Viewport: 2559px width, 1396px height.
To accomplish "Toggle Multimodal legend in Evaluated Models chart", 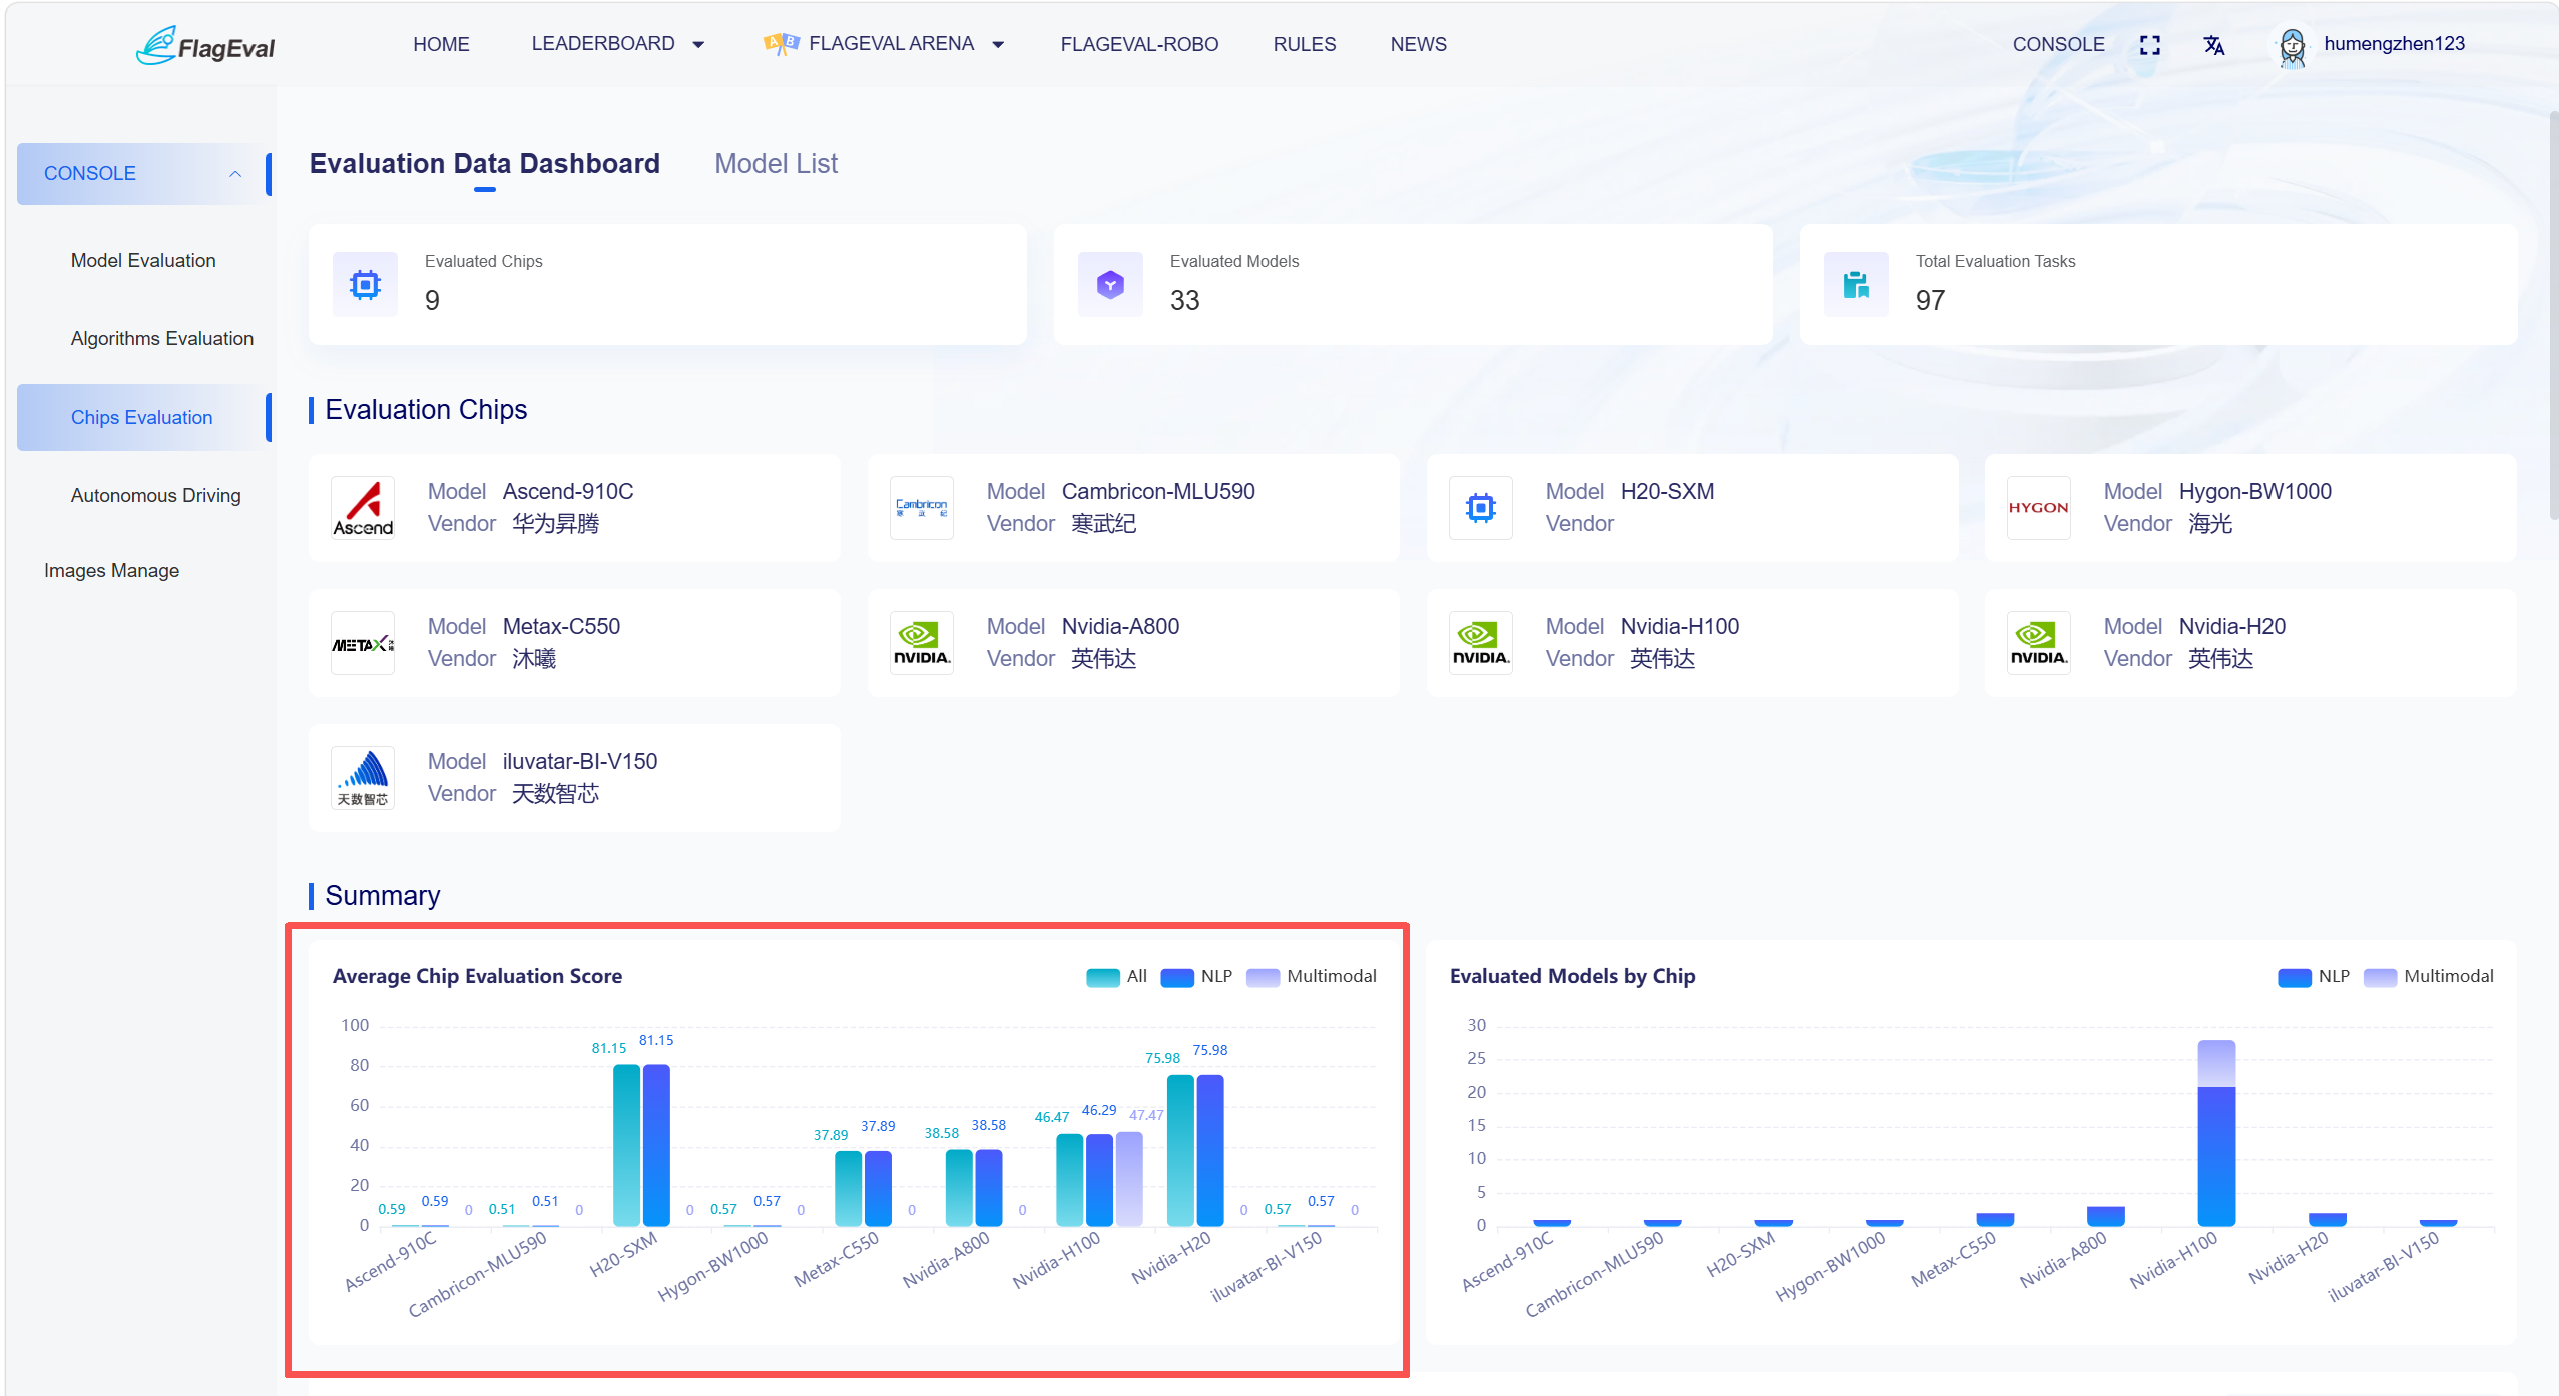I will tap(2429, 976).
